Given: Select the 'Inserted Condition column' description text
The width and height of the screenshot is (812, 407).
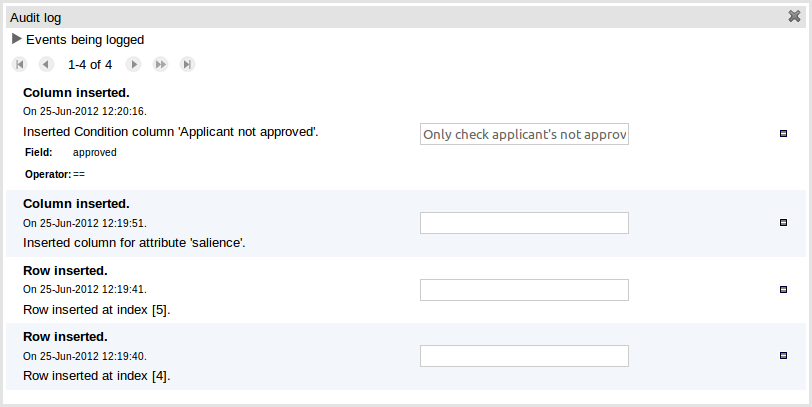Looking at the screenshot, I should (170, 131).
